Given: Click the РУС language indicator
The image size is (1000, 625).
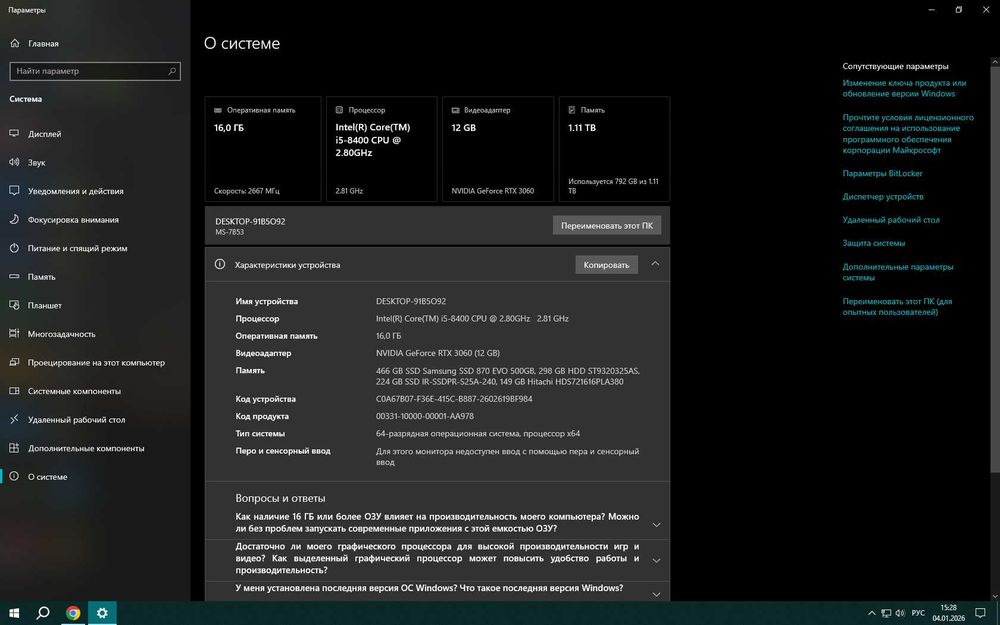Looking at the screenshot, I should coord(918,614).
